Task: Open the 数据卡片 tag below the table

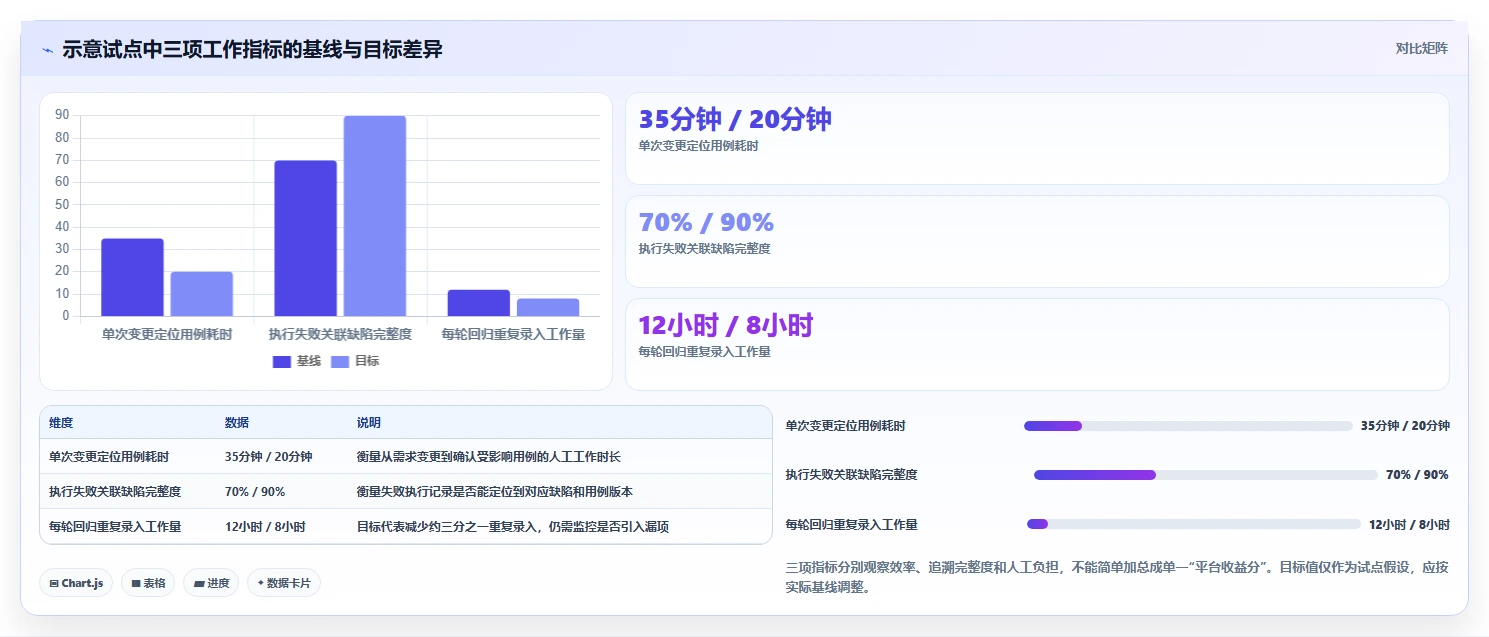Action: tap(284, 583)
